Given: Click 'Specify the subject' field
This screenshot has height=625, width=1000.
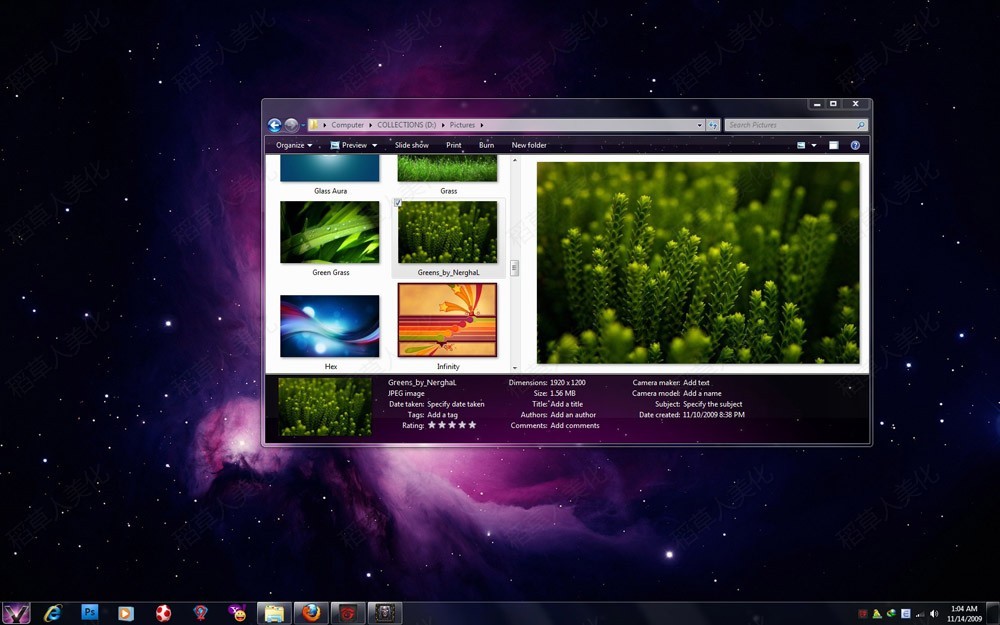Looking at the screenshot, I should tap(712, 404).
